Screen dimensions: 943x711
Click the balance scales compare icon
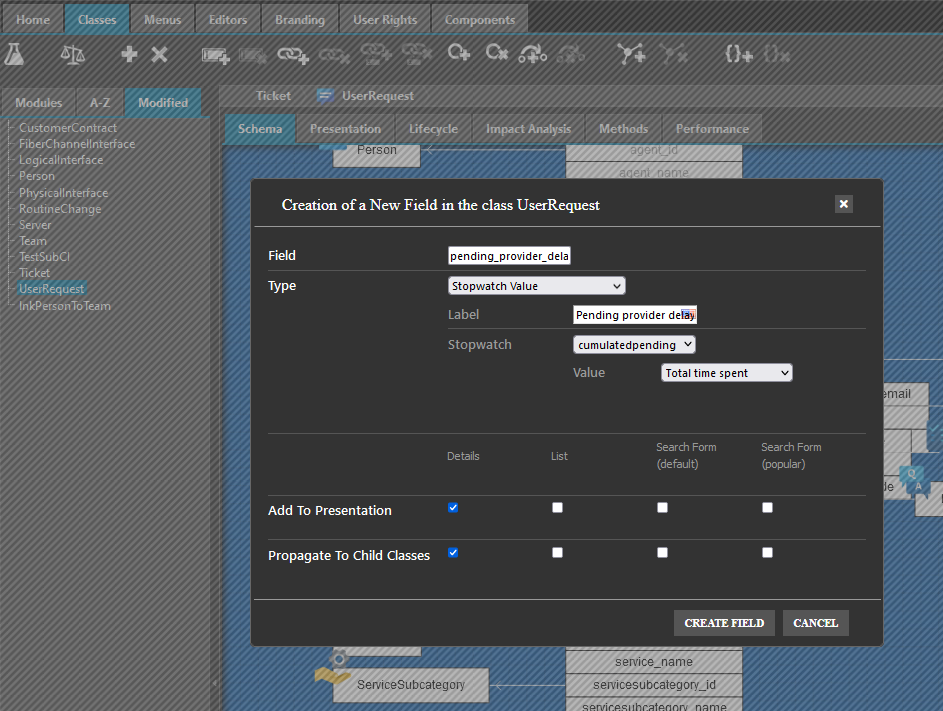click(73, 54)
